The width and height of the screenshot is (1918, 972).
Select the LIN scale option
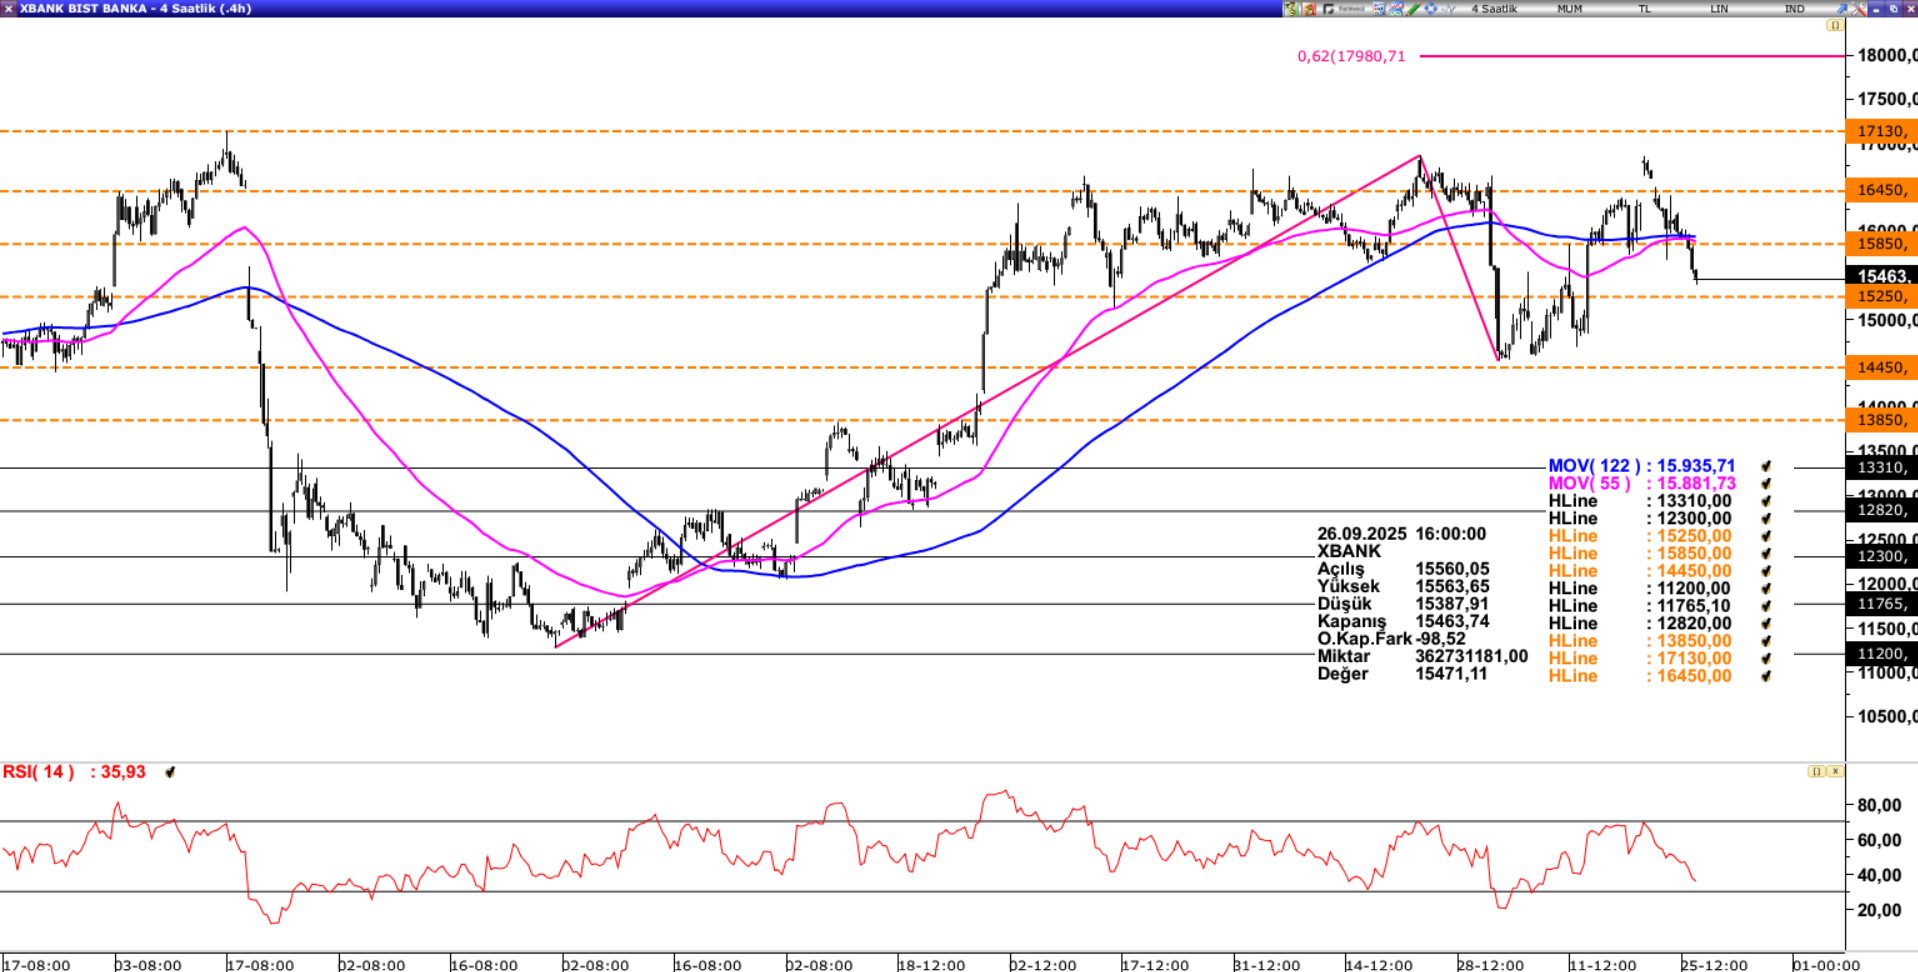(1719, 8)
